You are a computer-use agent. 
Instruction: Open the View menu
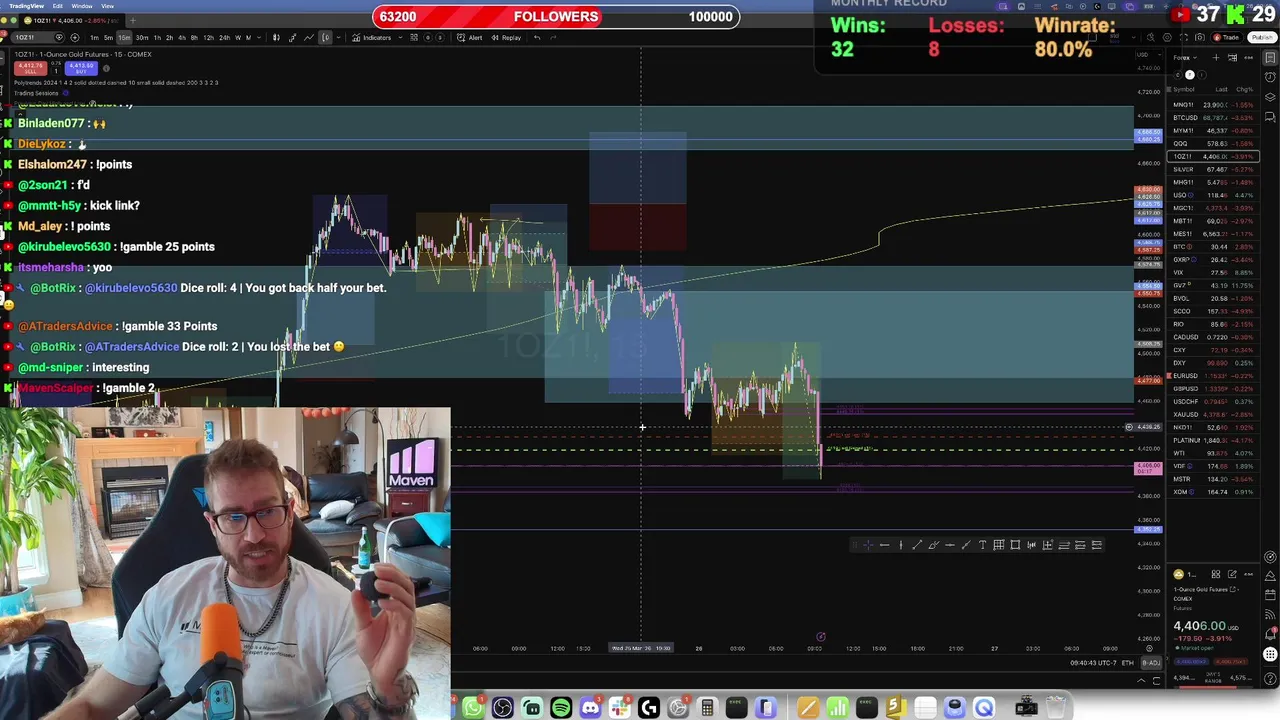click(107, 6)
